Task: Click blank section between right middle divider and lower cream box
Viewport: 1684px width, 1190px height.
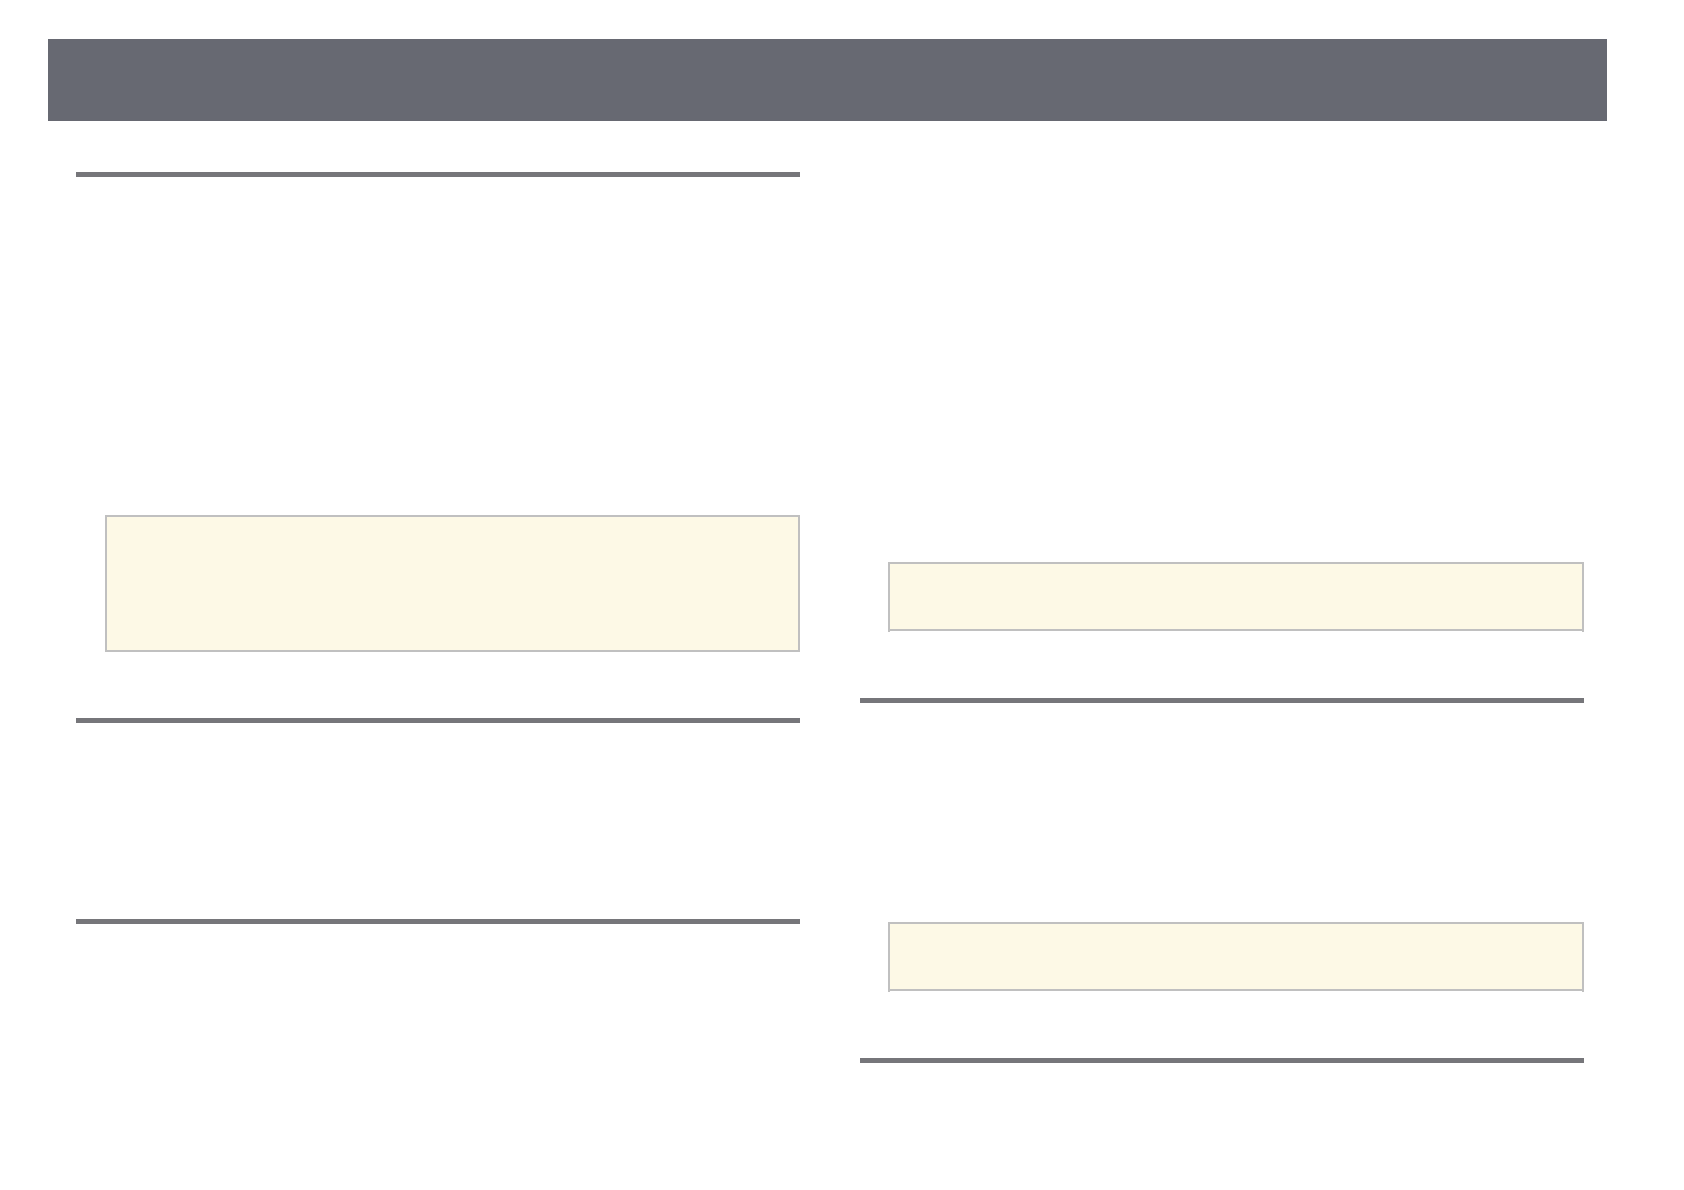Action: 1221,810
